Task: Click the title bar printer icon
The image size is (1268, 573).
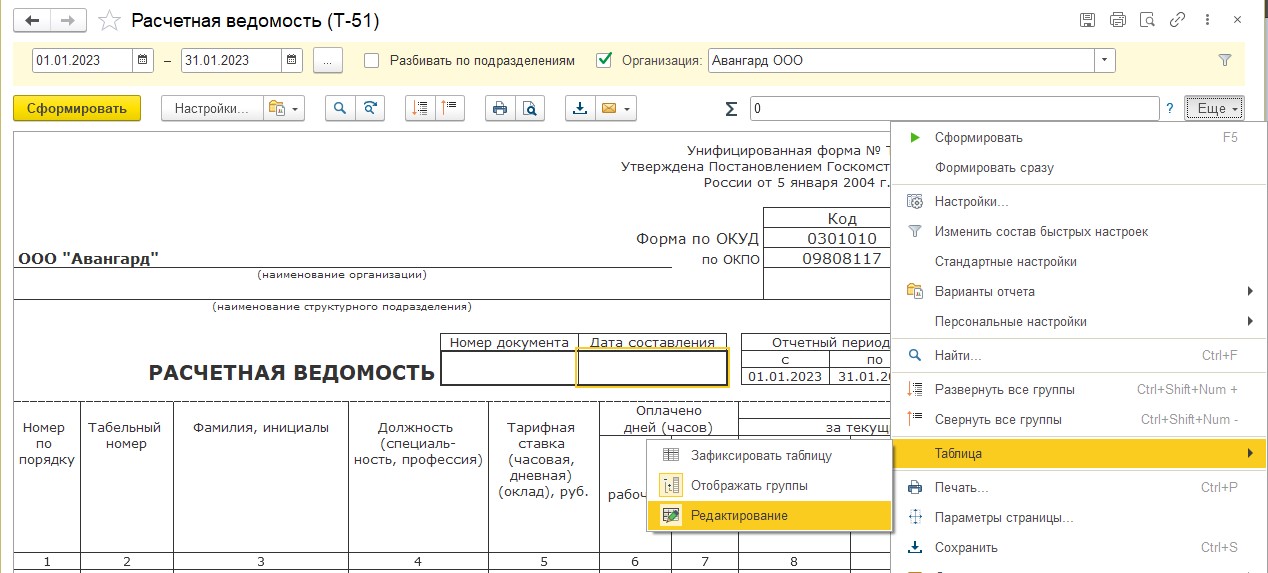Action: pyautogui.click(x=1118, y=20)
